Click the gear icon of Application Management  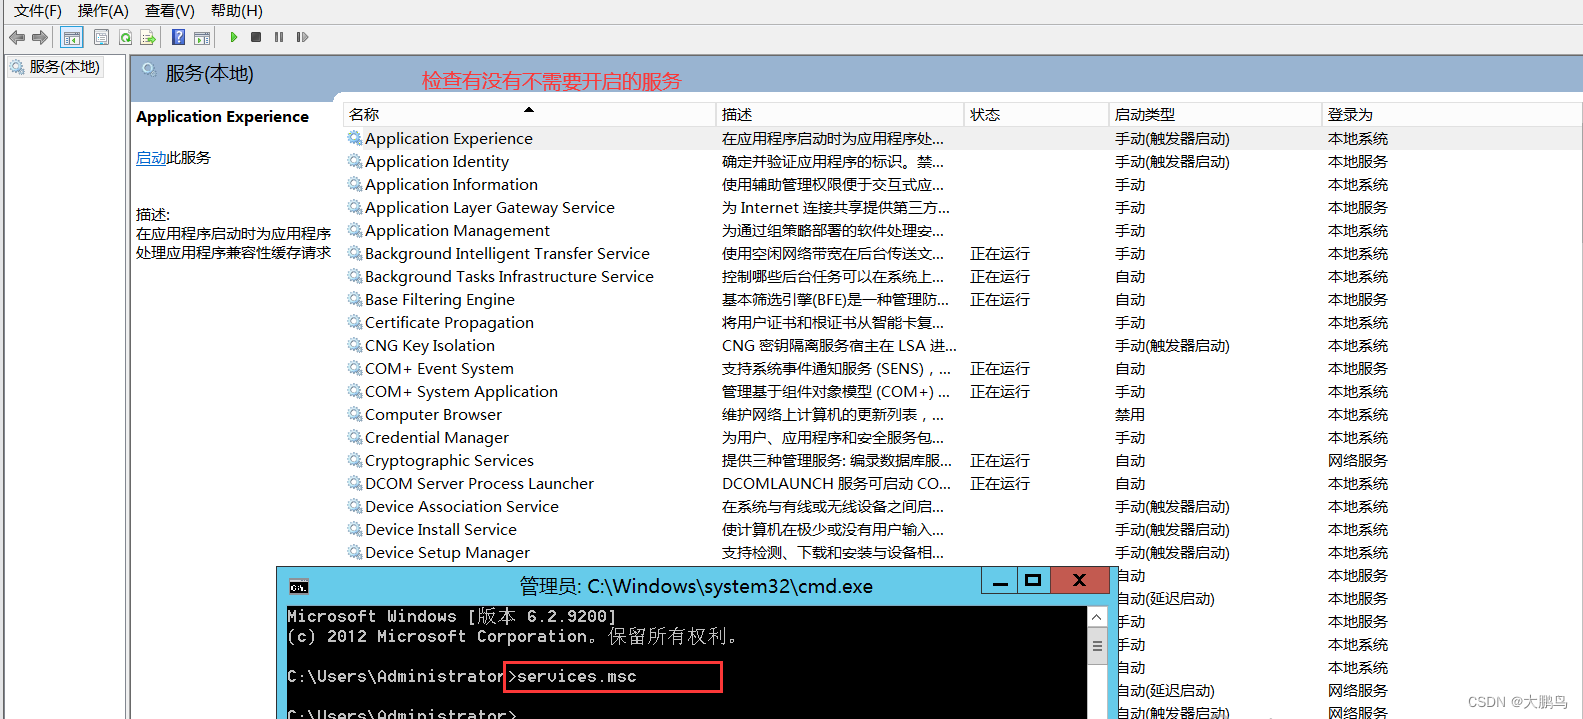click(355, 230)
